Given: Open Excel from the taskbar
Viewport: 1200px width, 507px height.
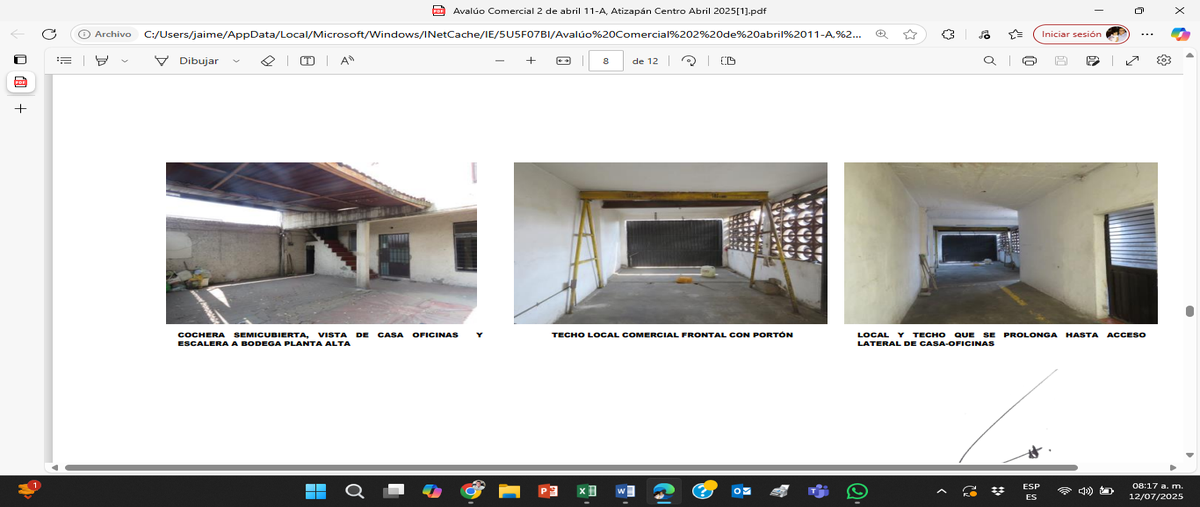Looking at the screenshot, I should 587,491.
